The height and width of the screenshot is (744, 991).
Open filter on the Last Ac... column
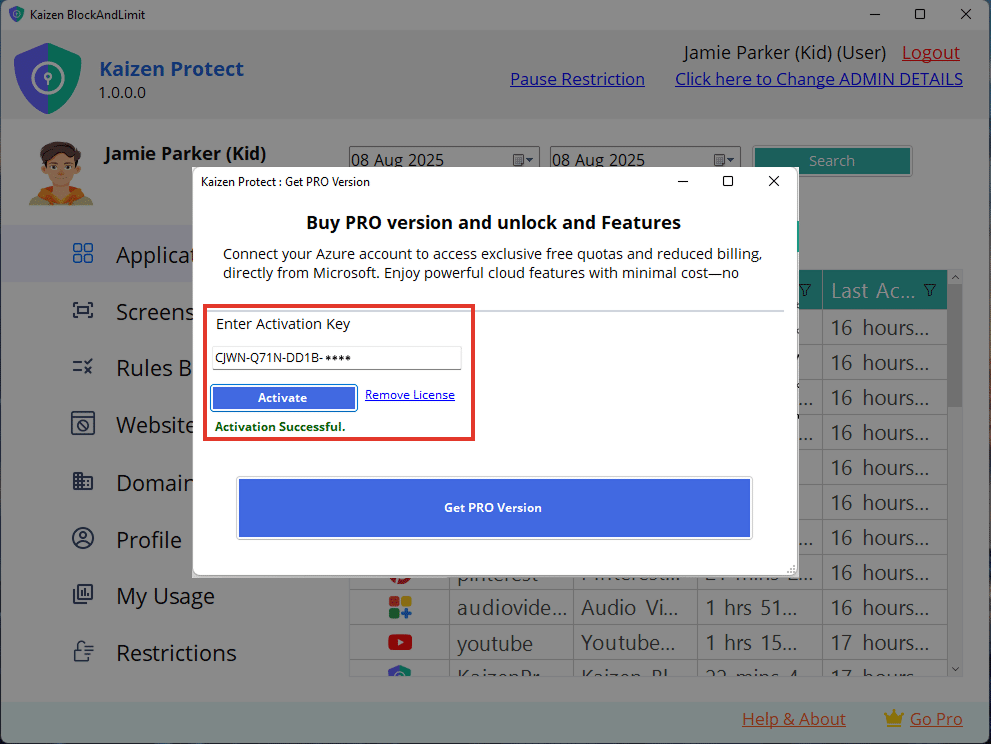pyautogui.click(x=930, y=290)
